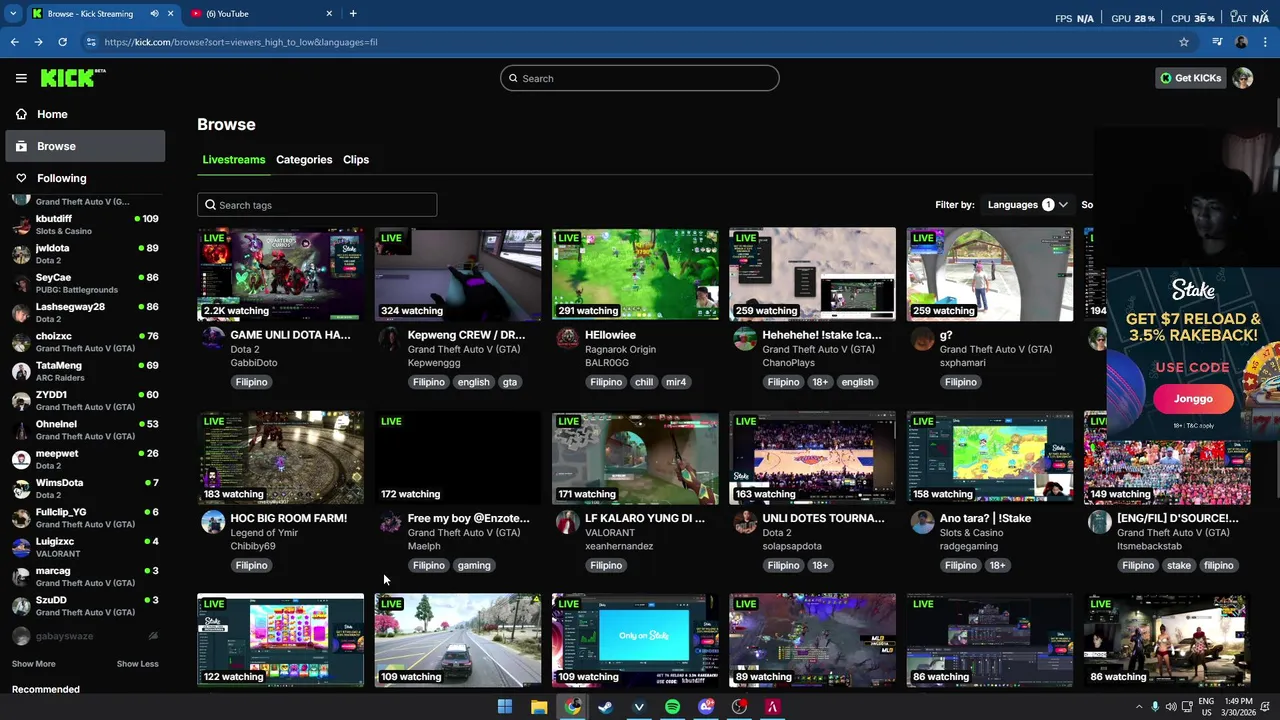Open HEllowiee stream thumbnail
Image resolution: width=1280 pixels, height=720 pixels.
[x=635, y=275]
